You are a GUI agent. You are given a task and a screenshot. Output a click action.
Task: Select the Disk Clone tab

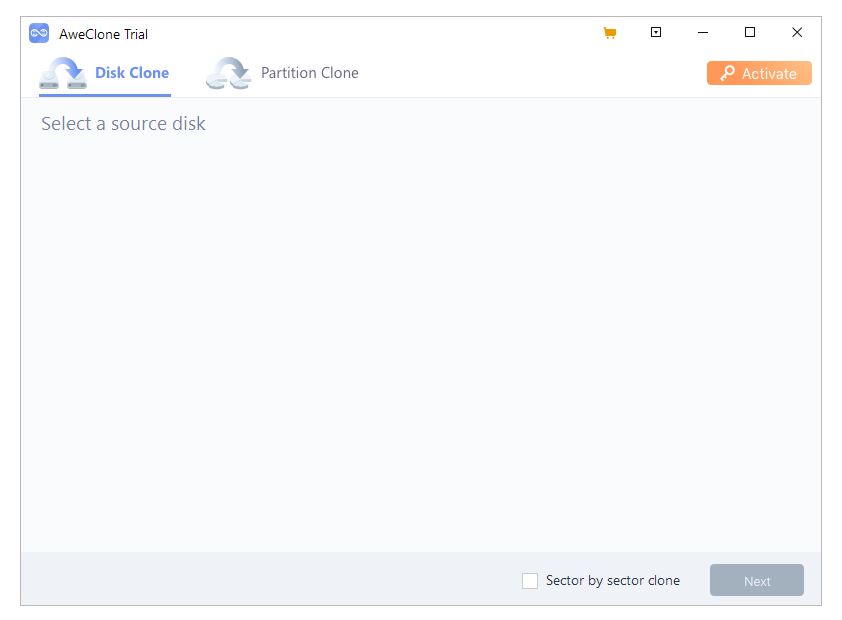(x=131, y=72)
